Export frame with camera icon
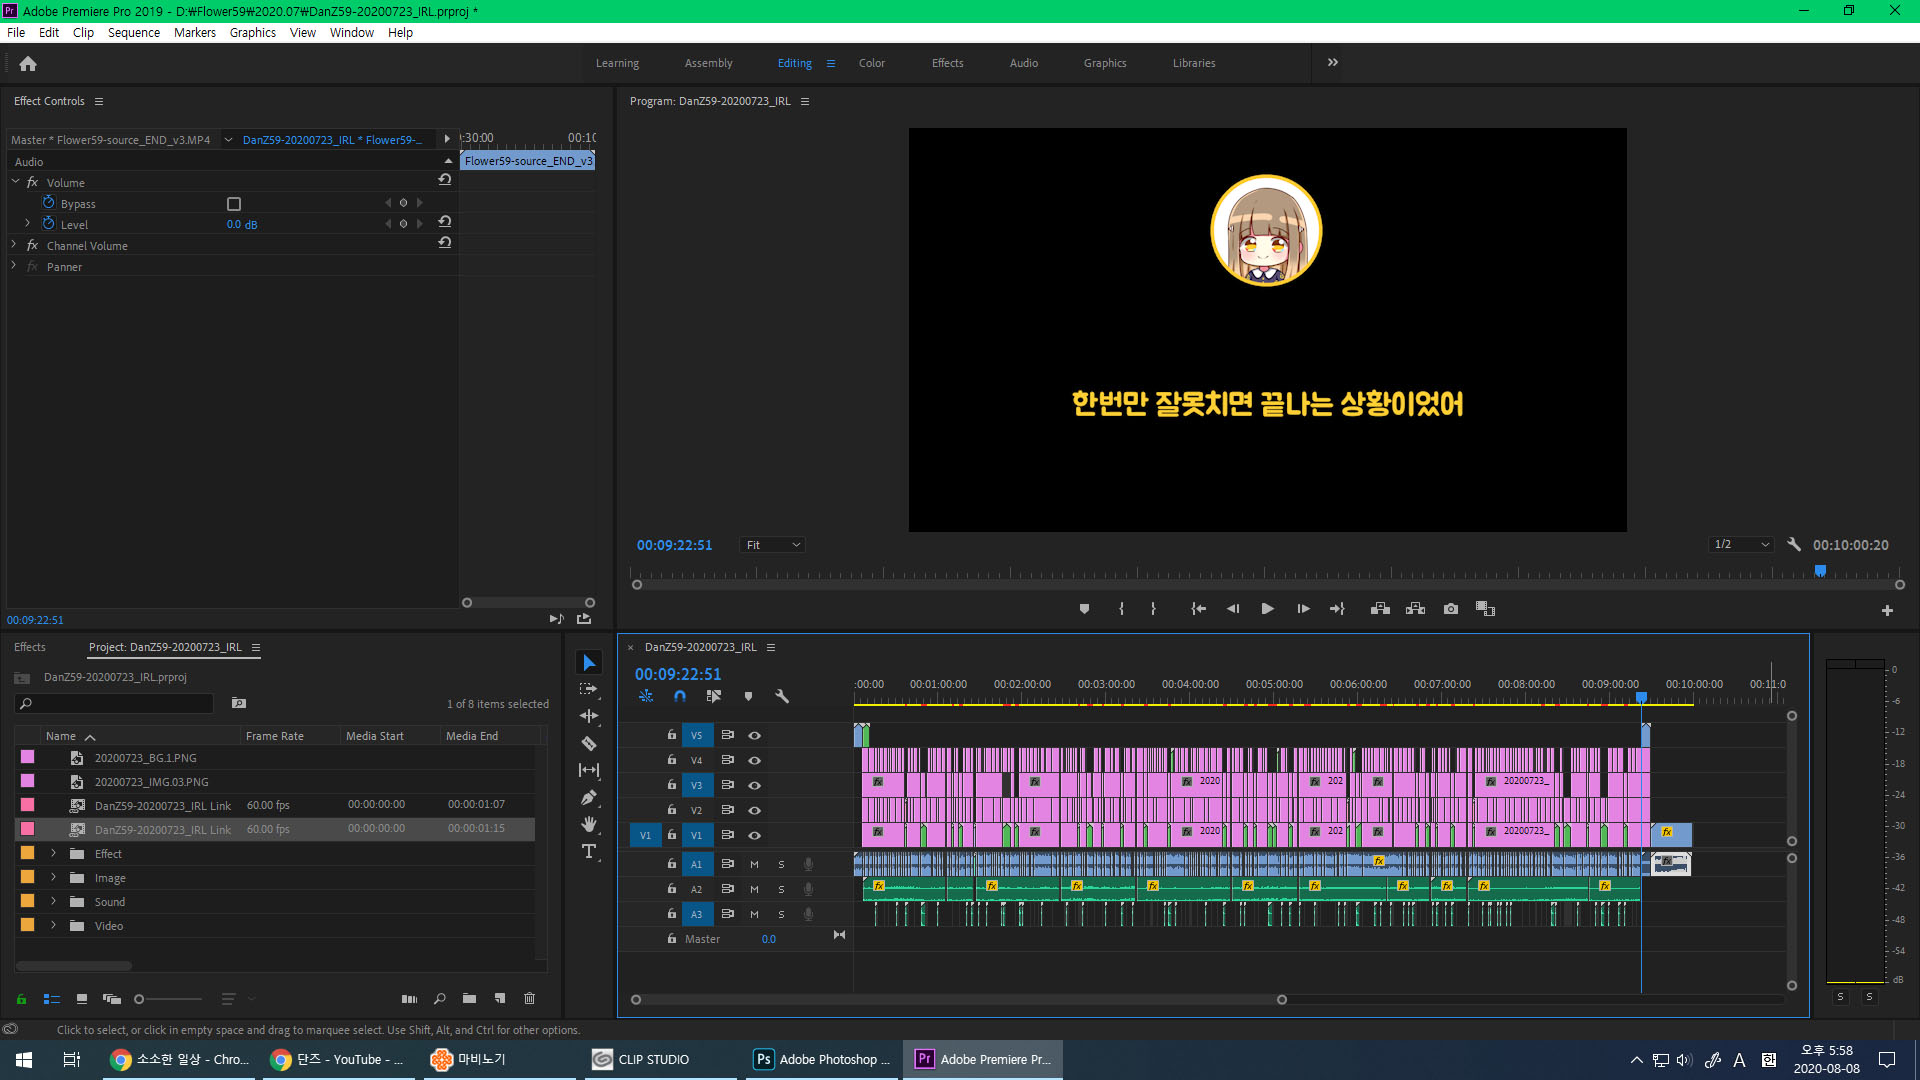Image resolution: width=1920 pixels, height=1080 pixels. (x=1451, y=609)
